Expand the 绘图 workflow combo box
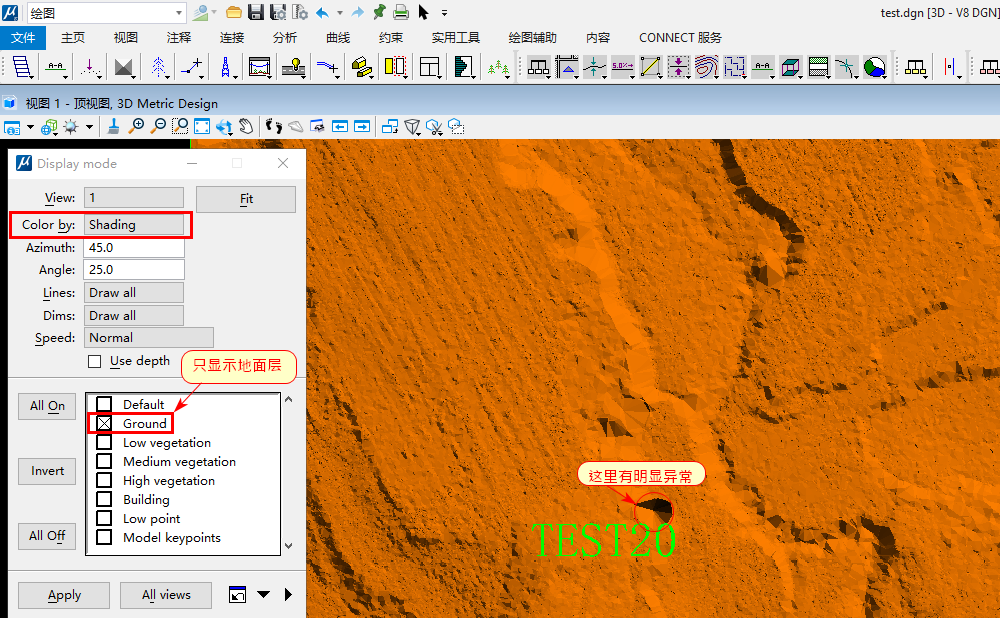The image size is (1000, 618). click(x=179, y=13)
